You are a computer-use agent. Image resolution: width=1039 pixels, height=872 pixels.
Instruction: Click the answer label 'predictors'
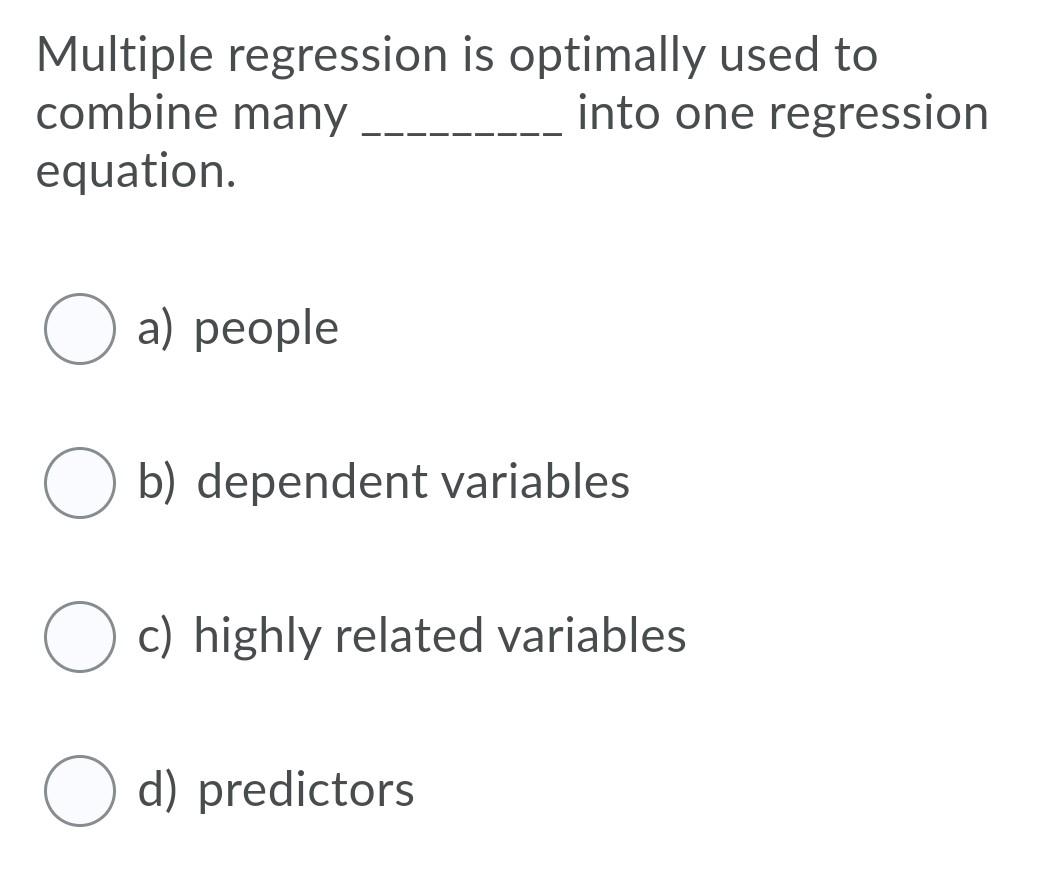tap(307, 789)
